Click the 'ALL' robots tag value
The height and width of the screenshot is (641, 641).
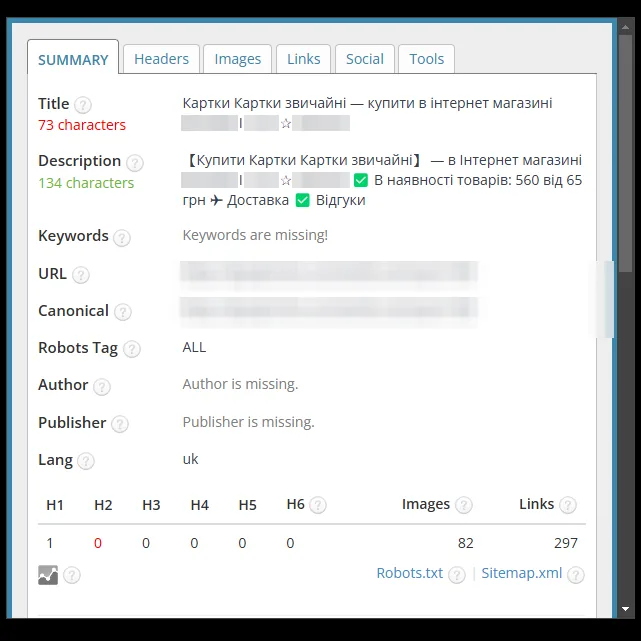[x=194, y=347]
